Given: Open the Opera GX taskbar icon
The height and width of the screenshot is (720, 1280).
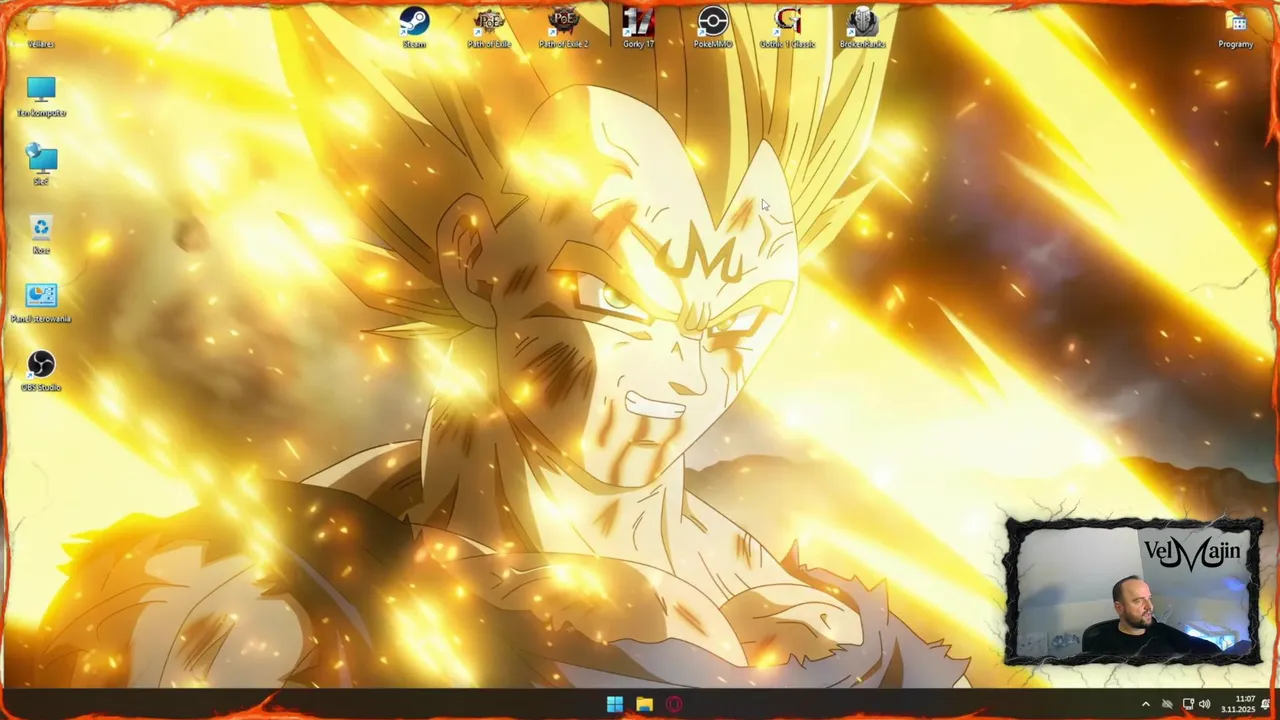Looking at the screenshot, I should tap(675, 704).
